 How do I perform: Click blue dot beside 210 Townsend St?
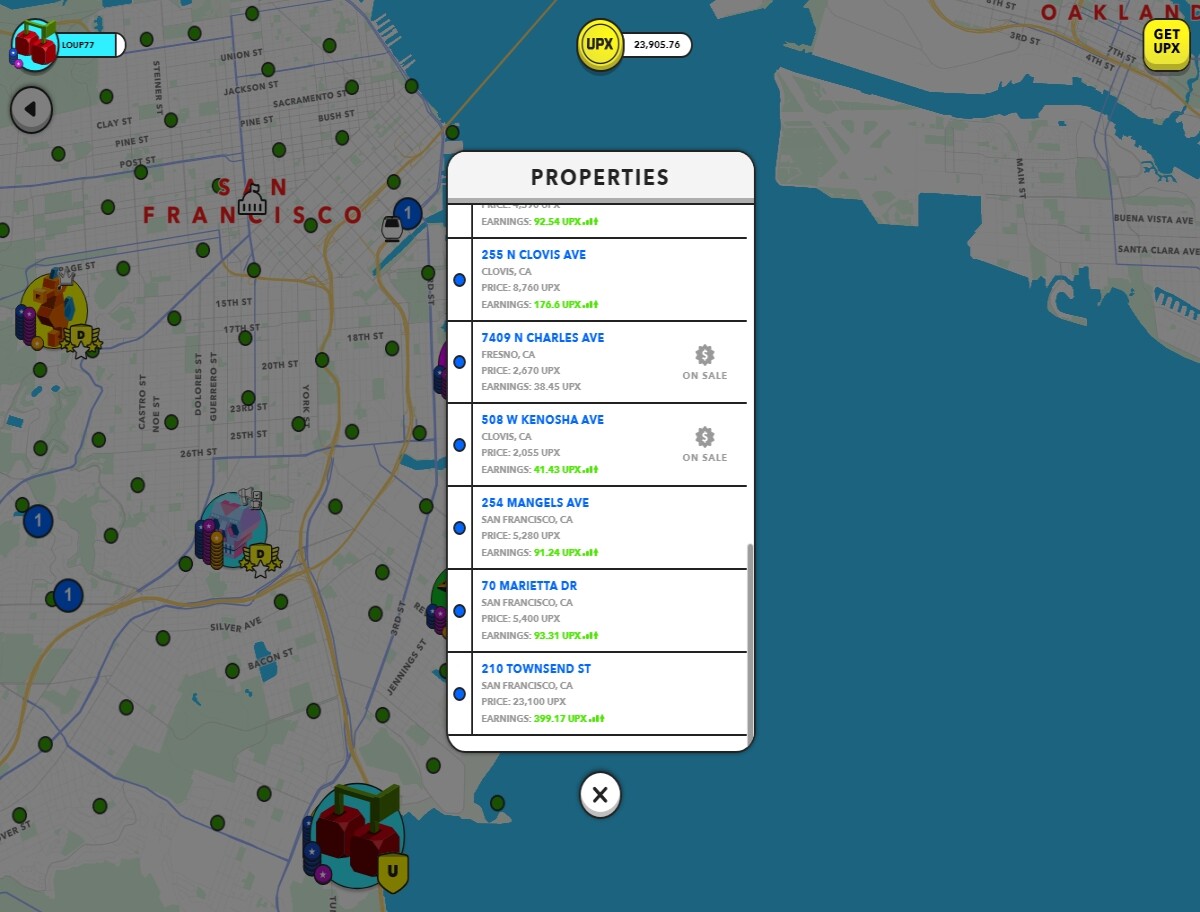(460, 693)
